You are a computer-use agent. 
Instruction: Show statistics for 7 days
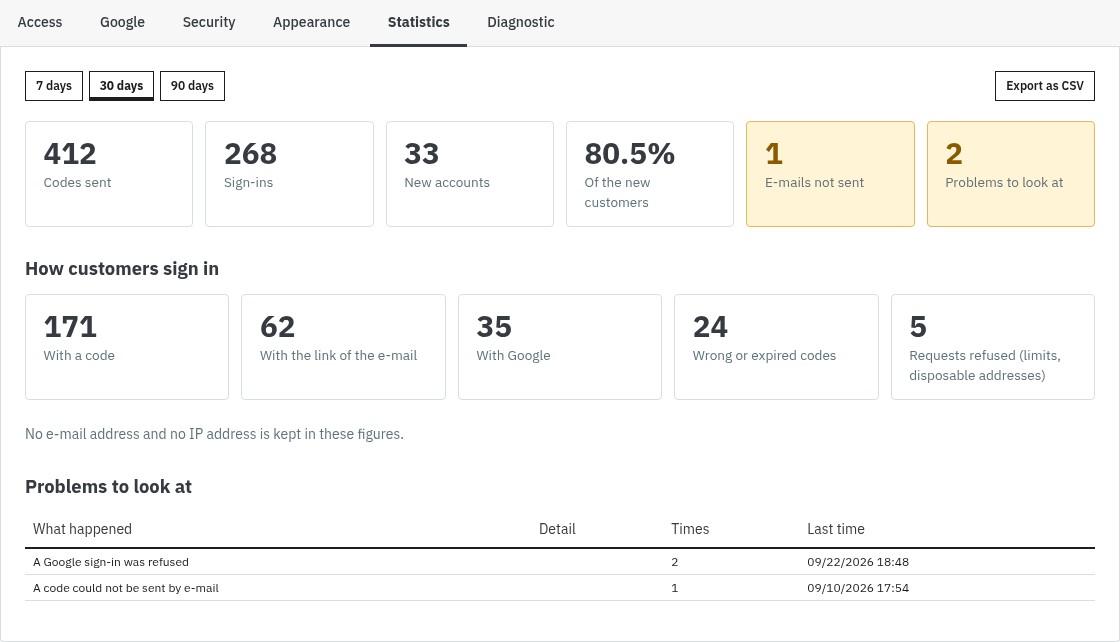point(54,86)
